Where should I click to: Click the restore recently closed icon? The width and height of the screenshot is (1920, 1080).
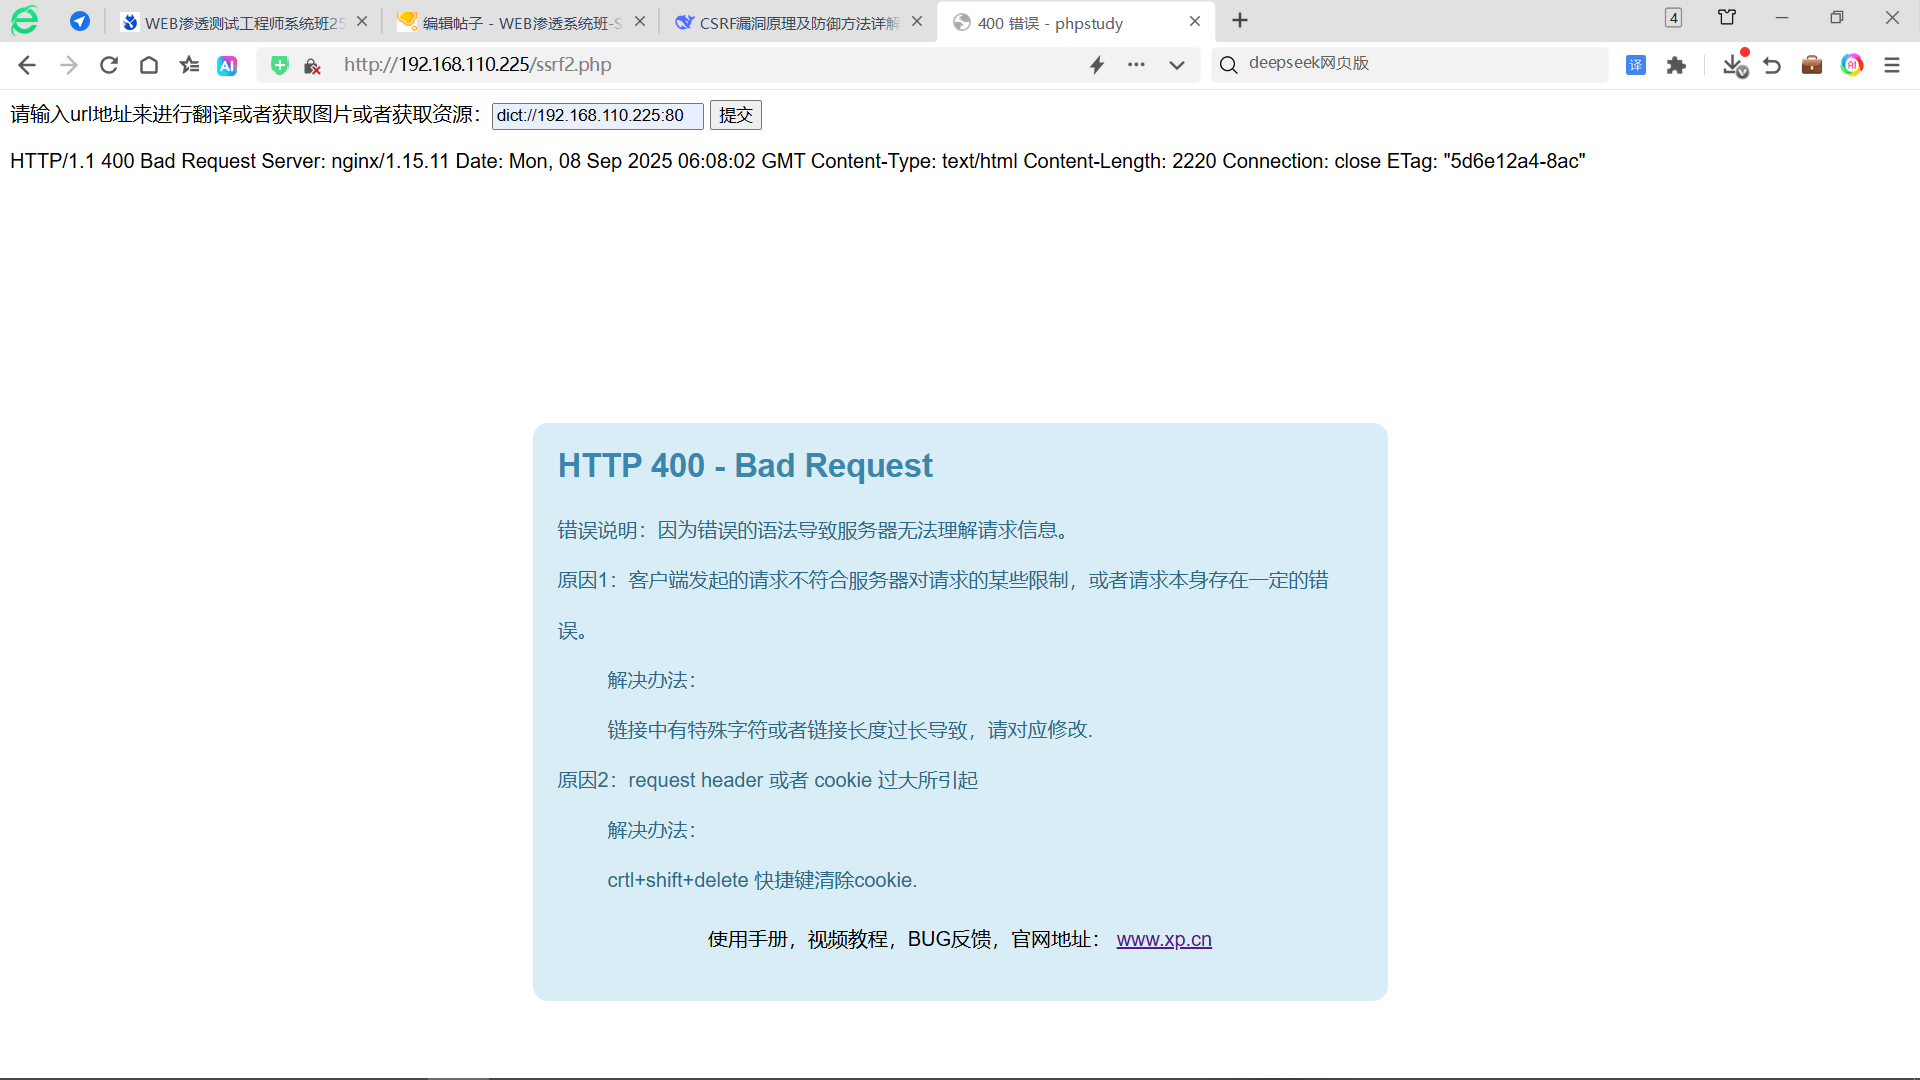pyautogui.click(x=1773, y=64)
